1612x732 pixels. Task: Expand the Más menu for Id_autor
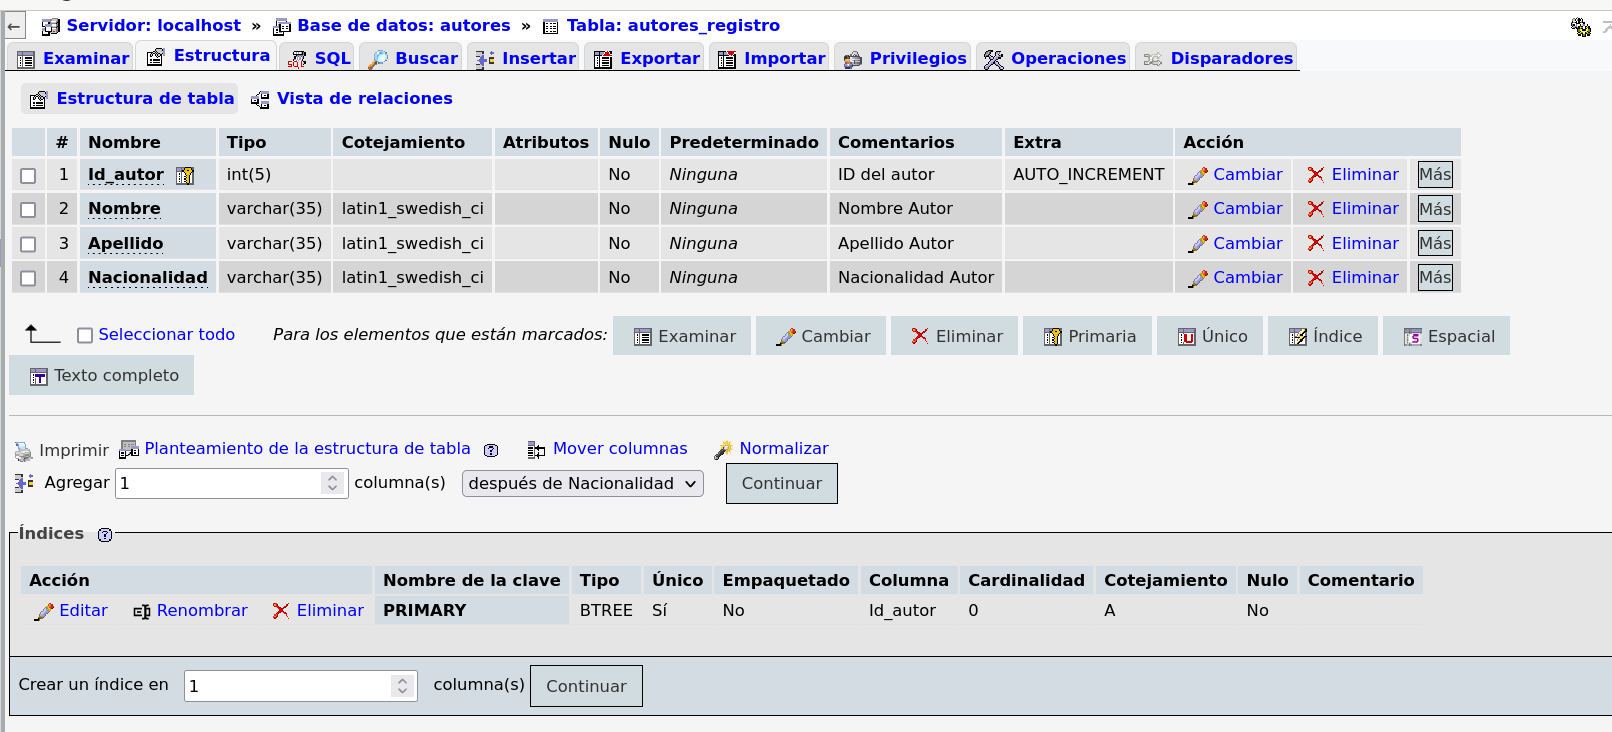click(x=1435, y=175)
